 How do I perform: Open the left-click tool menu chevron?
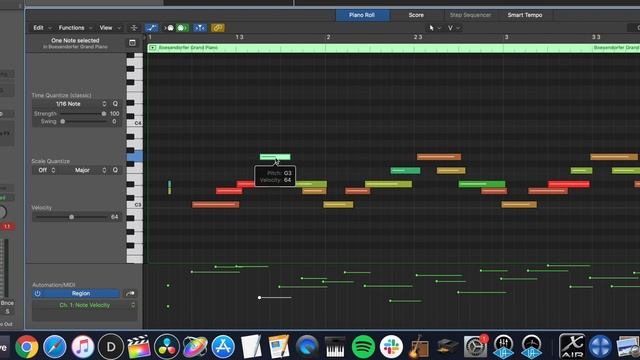pos(439,28)
